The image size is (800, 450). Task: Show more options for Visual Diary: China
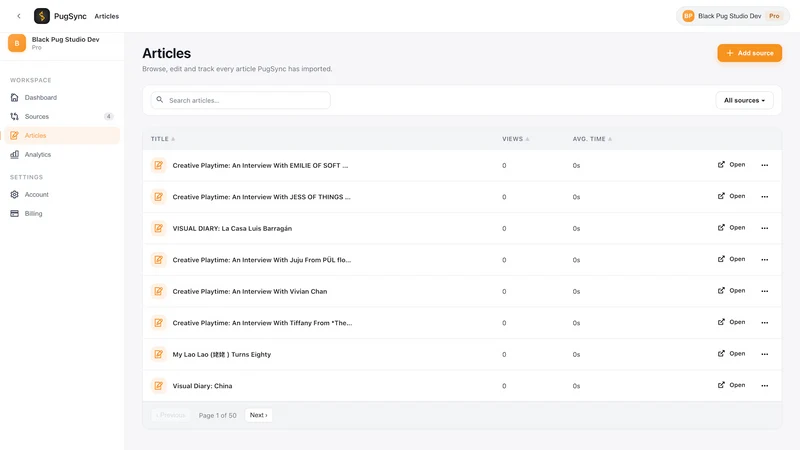click(x=764, y=386)
